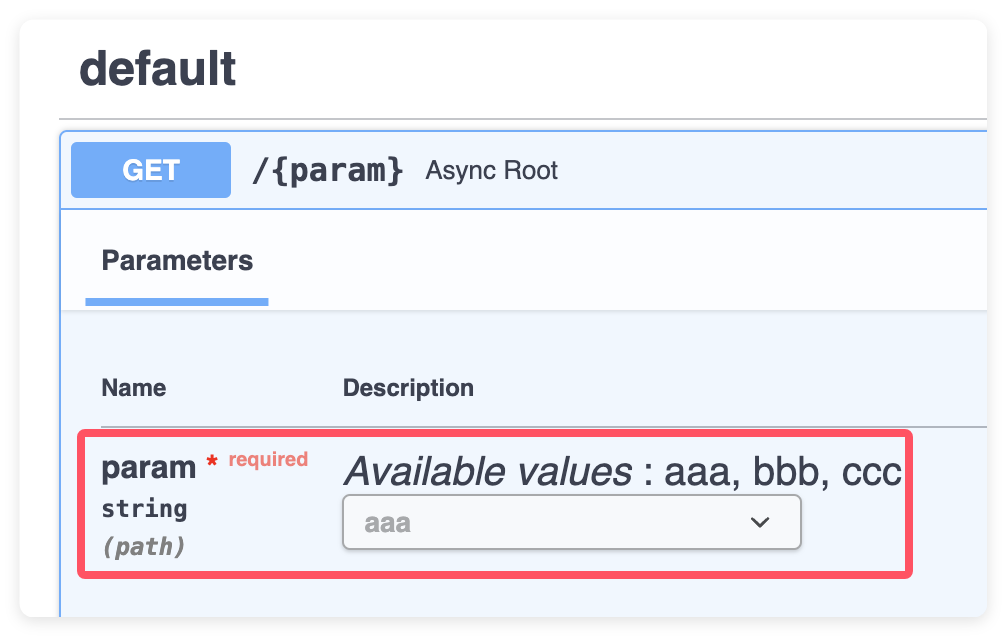Click the red required asterisk
This screenshot has height=636, width=1006.
[x=212, y=463]
